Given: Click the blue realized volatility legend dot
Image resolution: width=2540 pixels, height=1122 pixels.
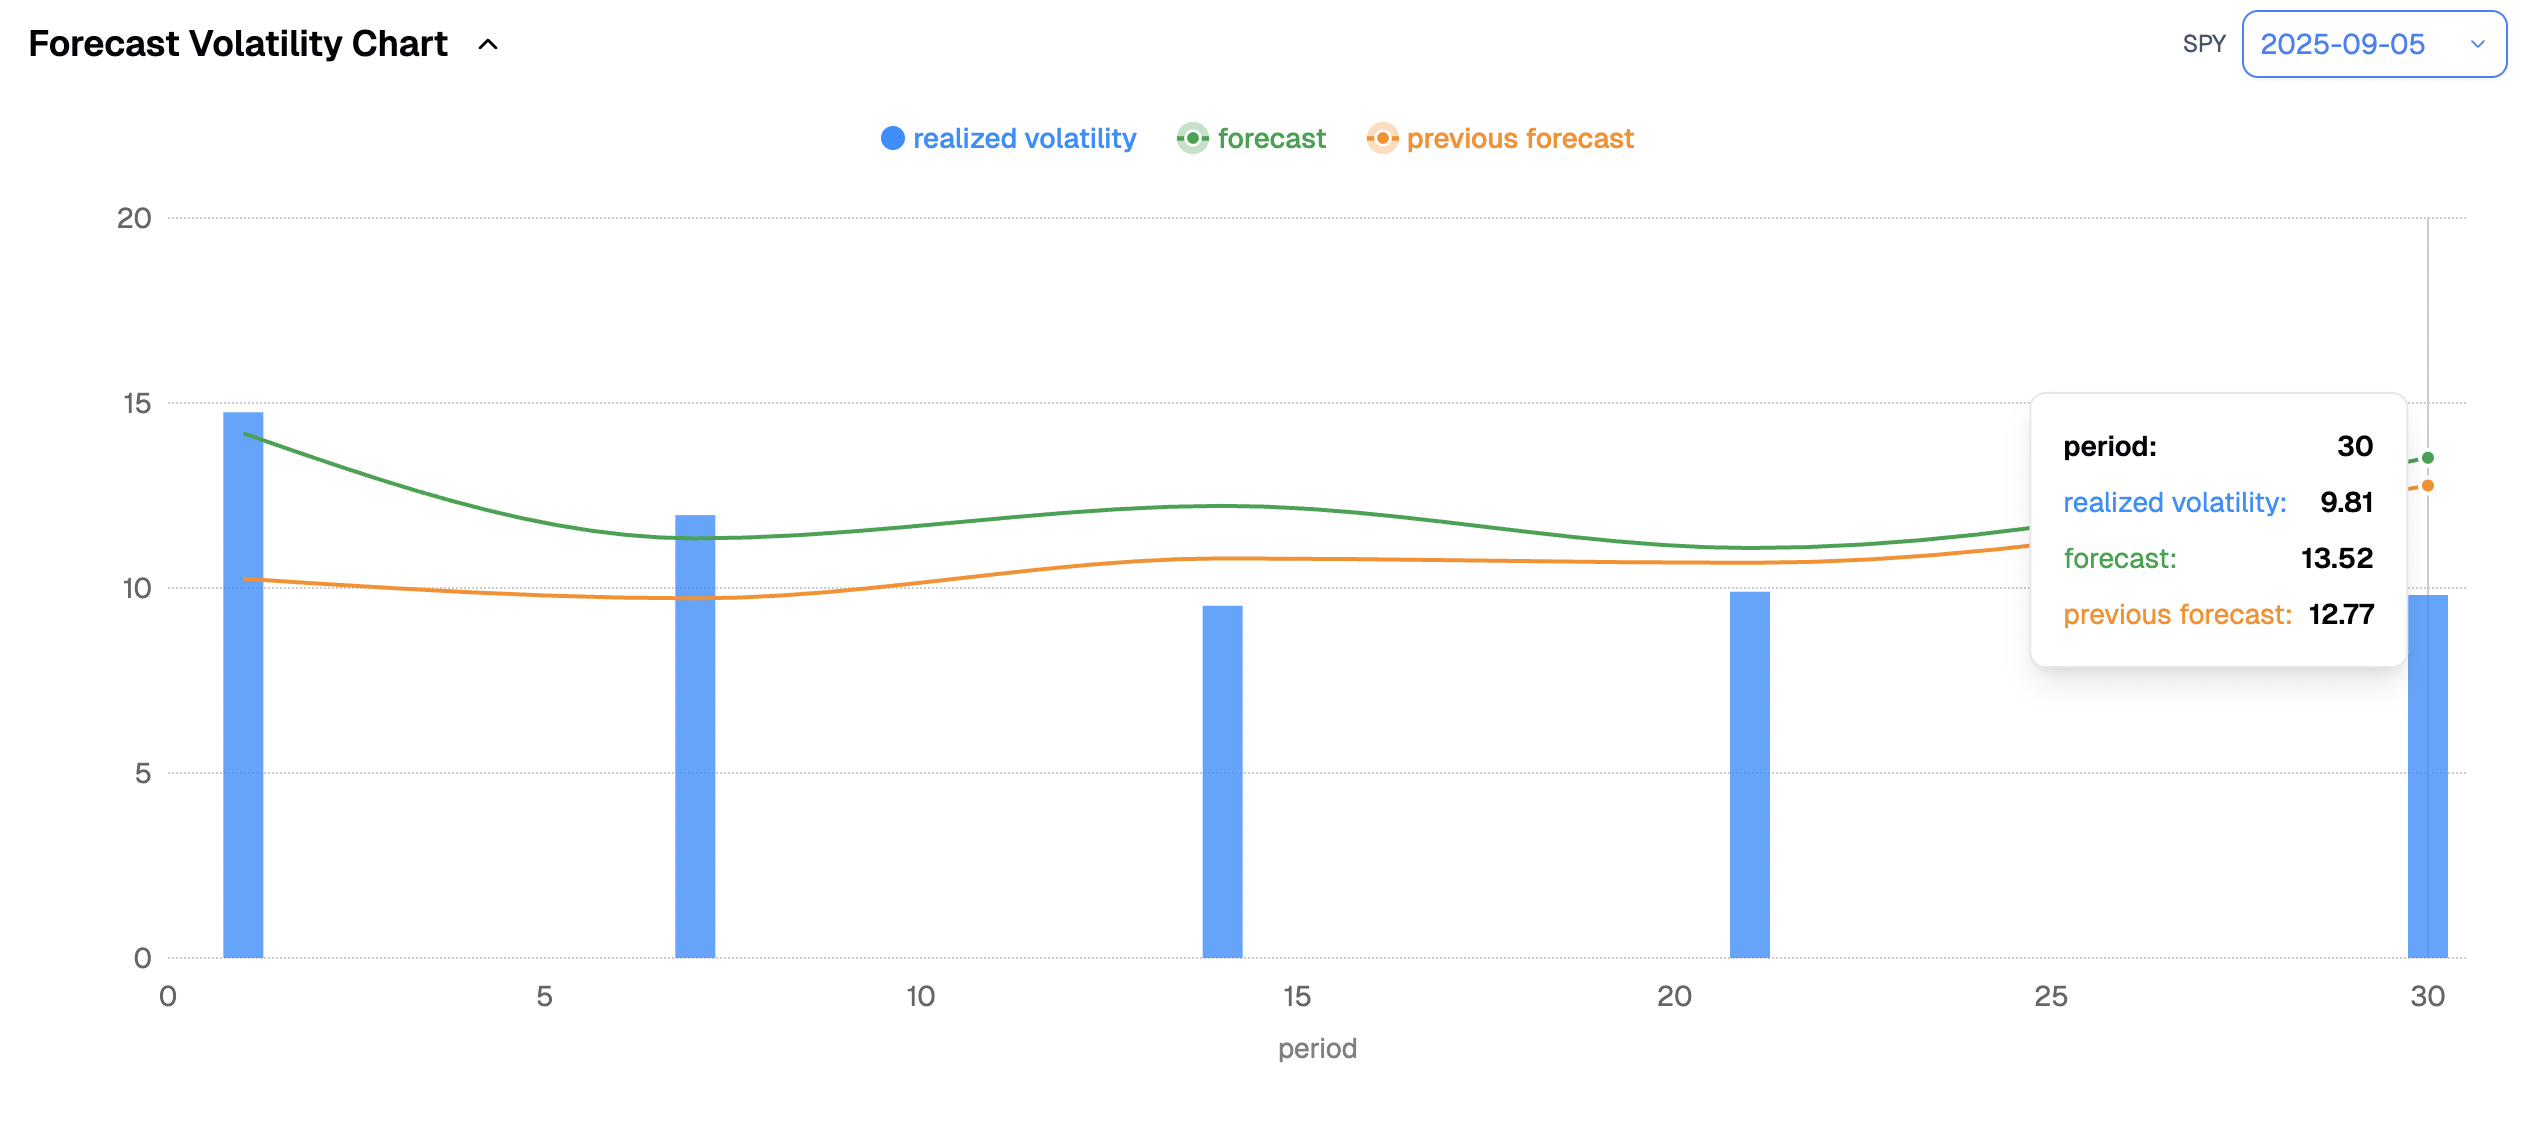Looking at the screenshot, I should pos(892,138).
